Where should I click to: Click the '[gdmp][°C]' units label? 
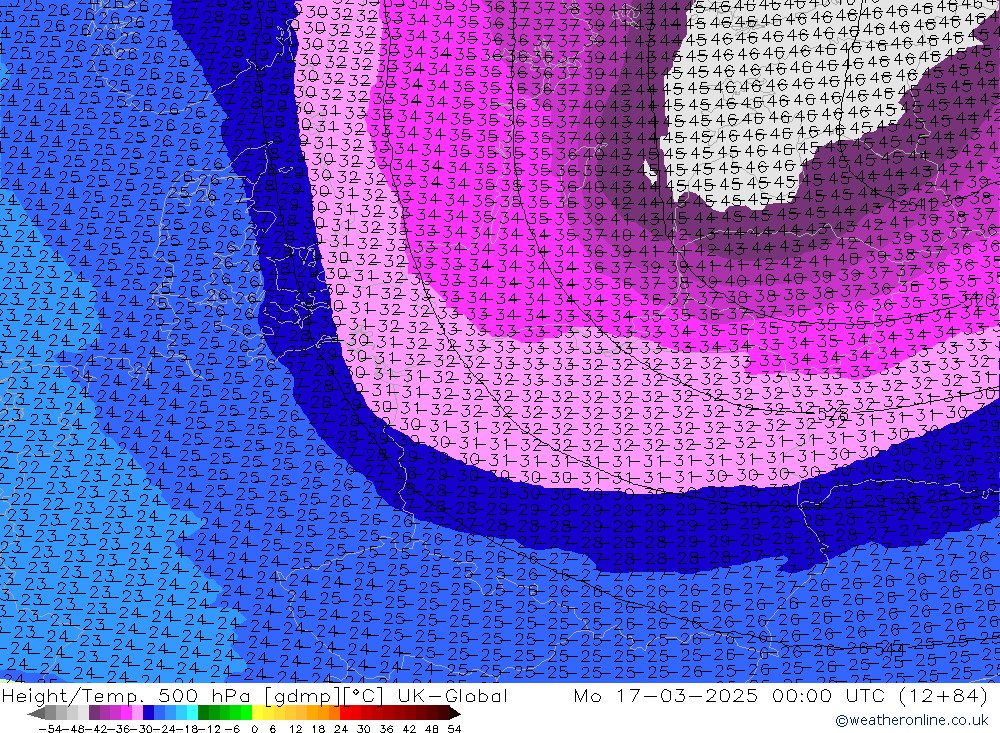pyautogui.click(x=325, y=695)
